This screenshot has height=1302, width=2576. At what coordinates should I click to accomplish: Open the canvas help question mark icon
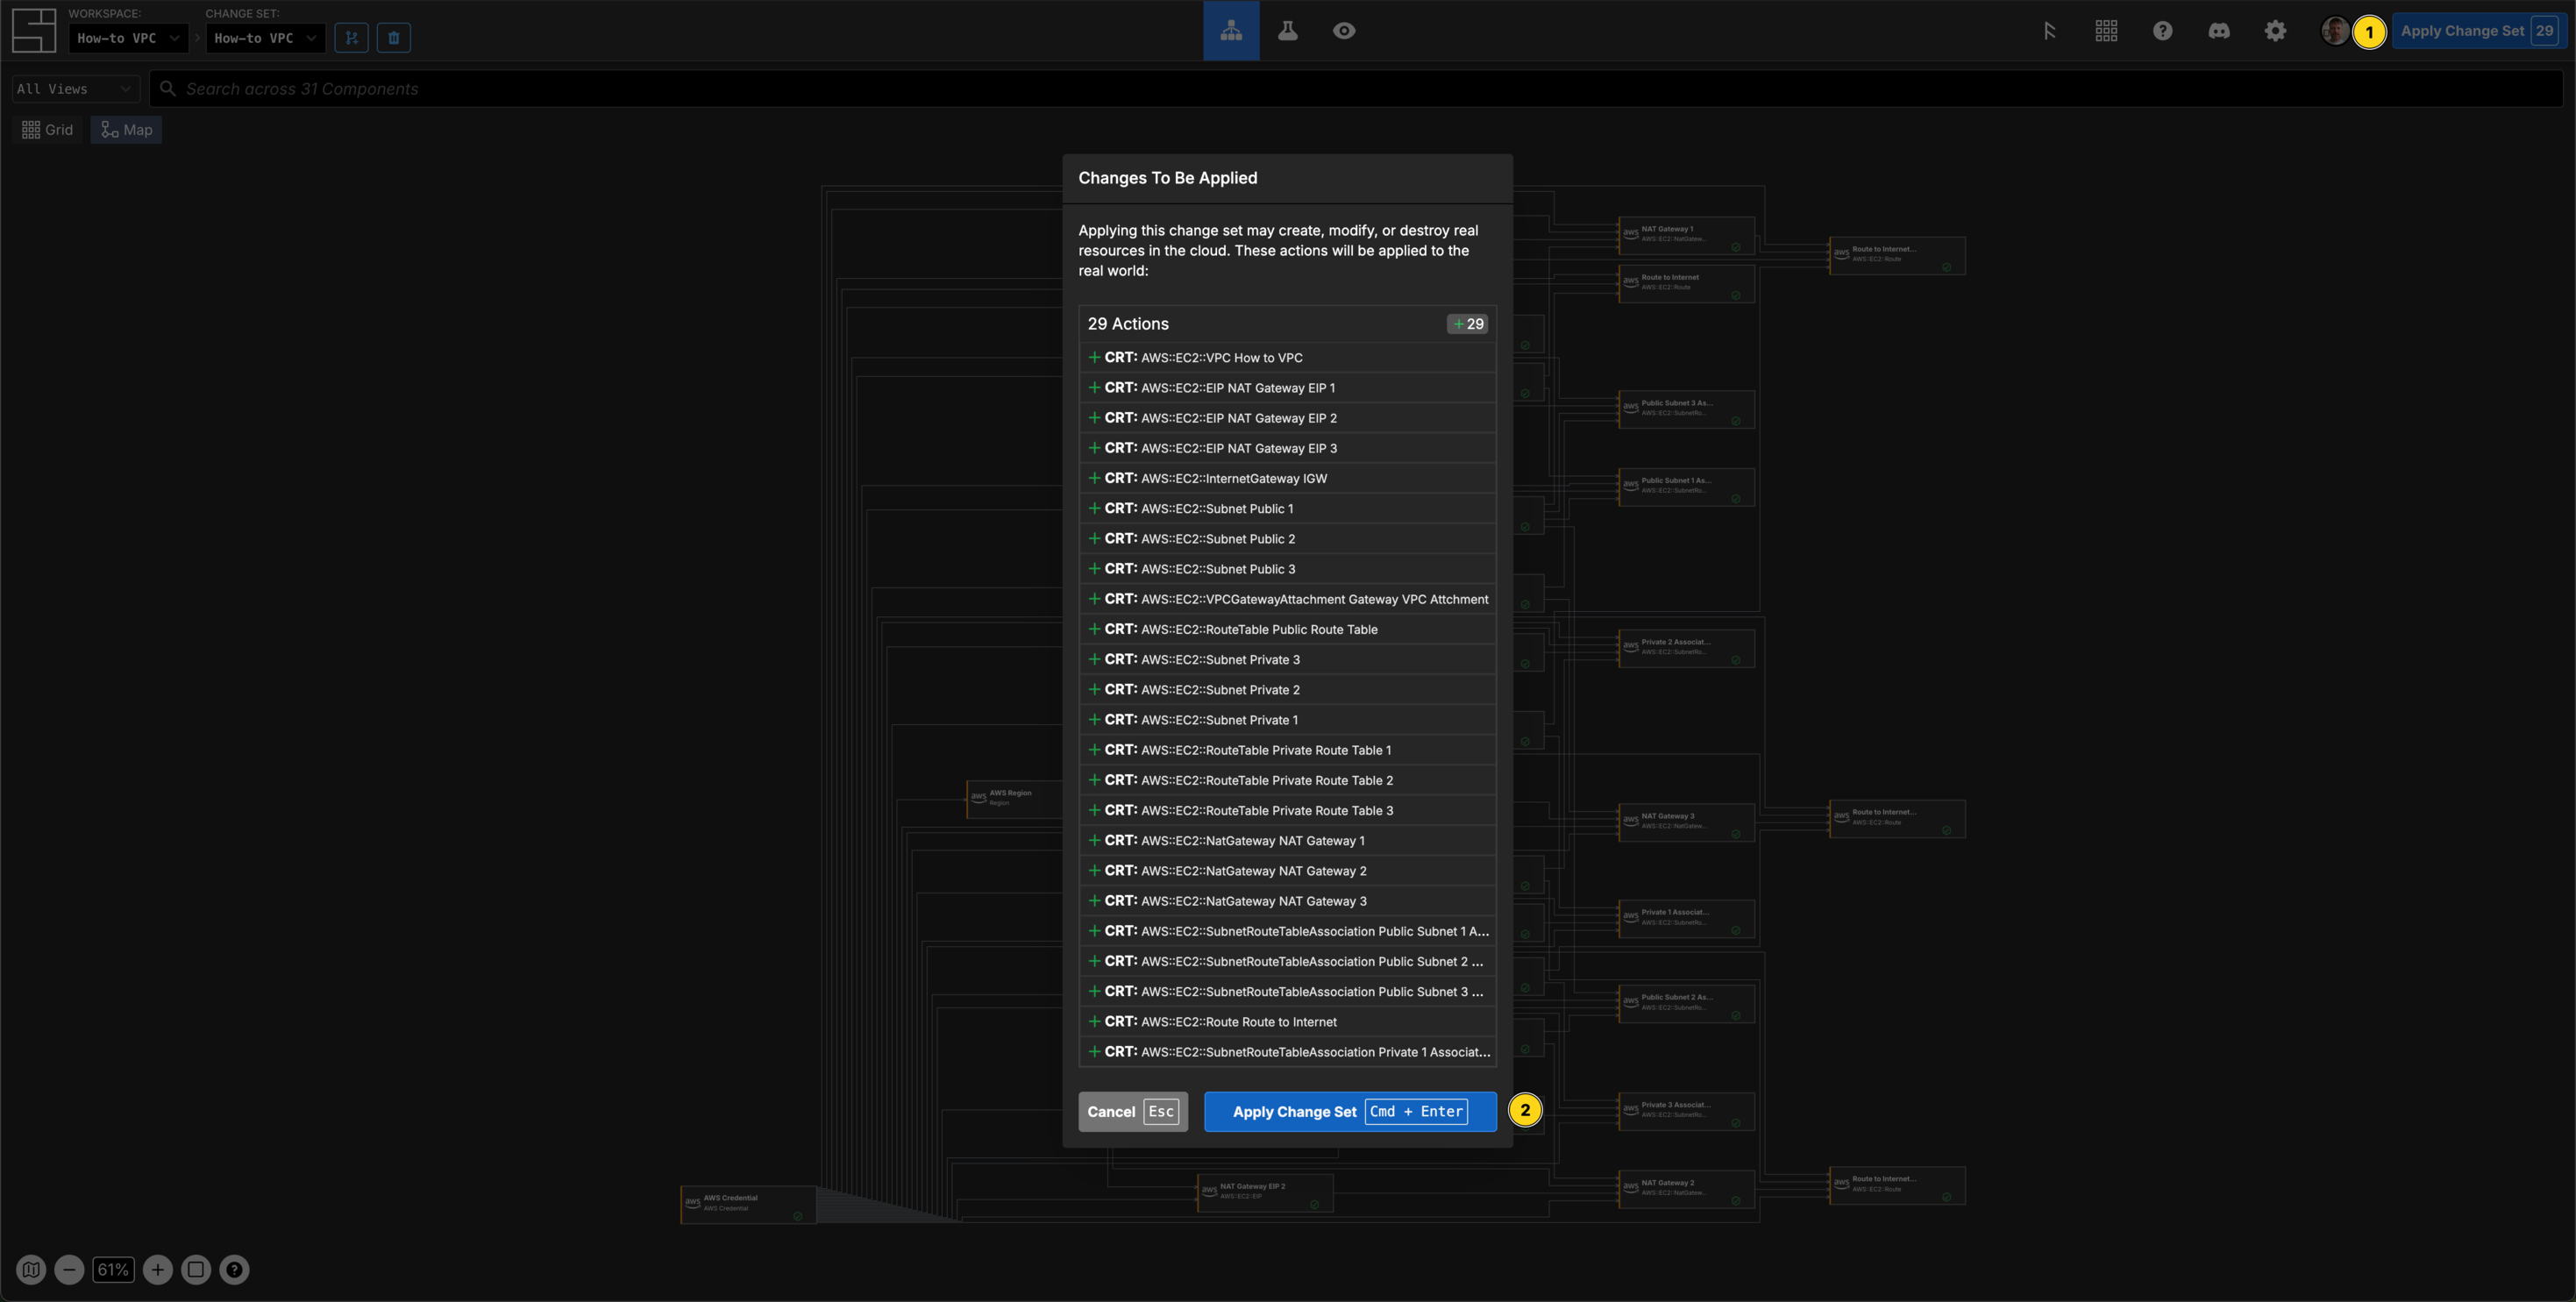click(x=234, y=1270)
